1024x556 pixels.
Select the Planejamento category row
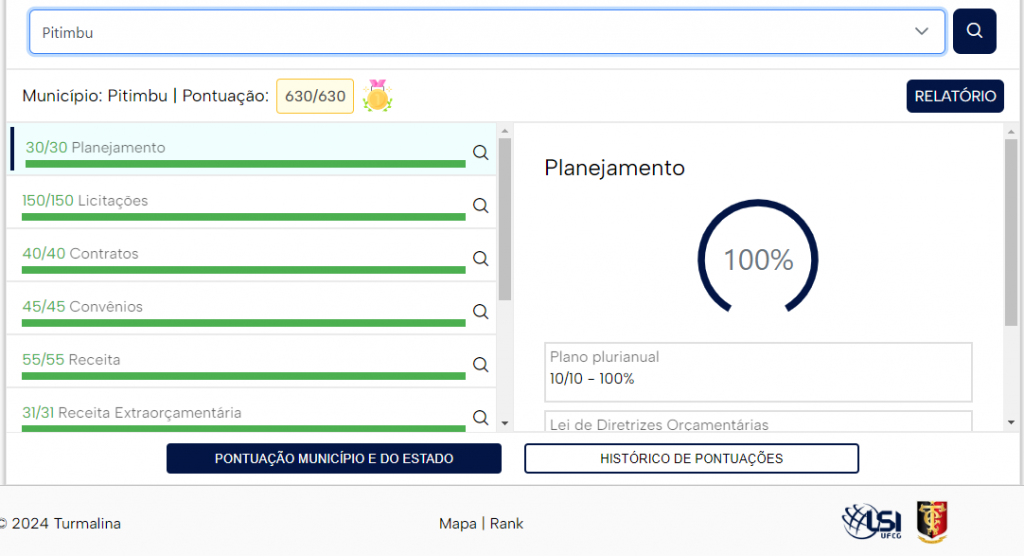point(240,148)
